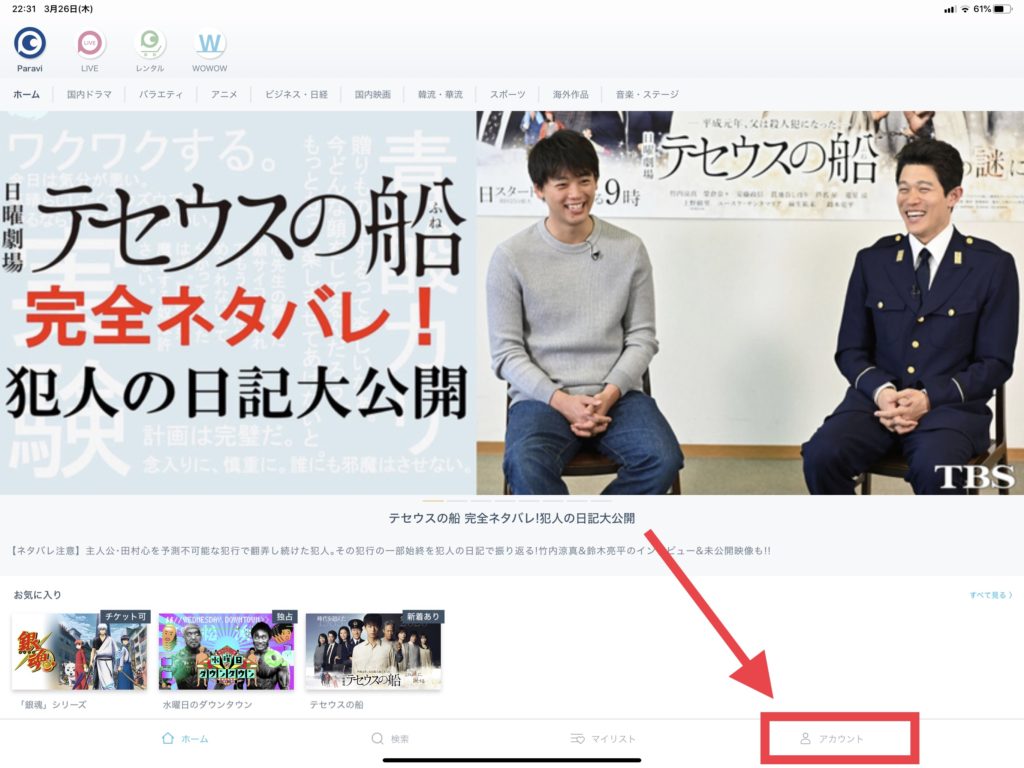Tap the テセウスの船 label under favorites
The image size is (1024, 768).
pos(336,705)
